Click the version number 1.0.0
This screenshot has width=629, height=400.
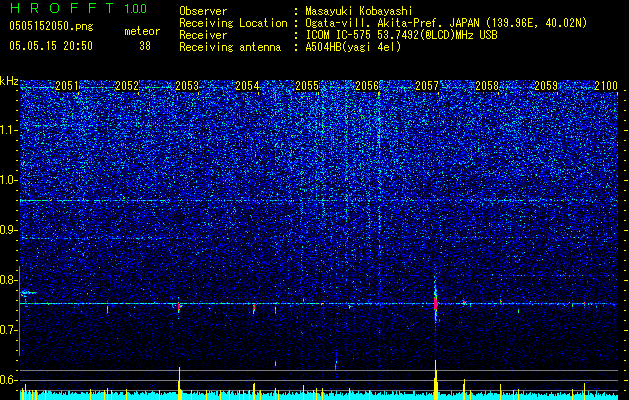pyautogui.click(x=135, y=9)
